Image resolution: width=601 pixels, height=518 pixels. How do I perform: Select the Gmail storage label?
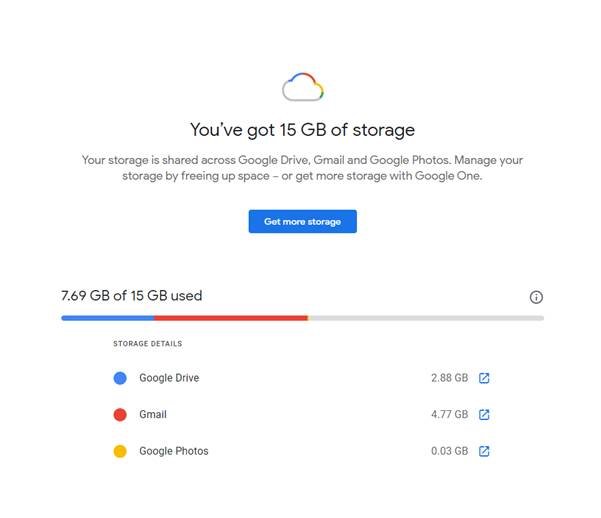pos(153,414)
